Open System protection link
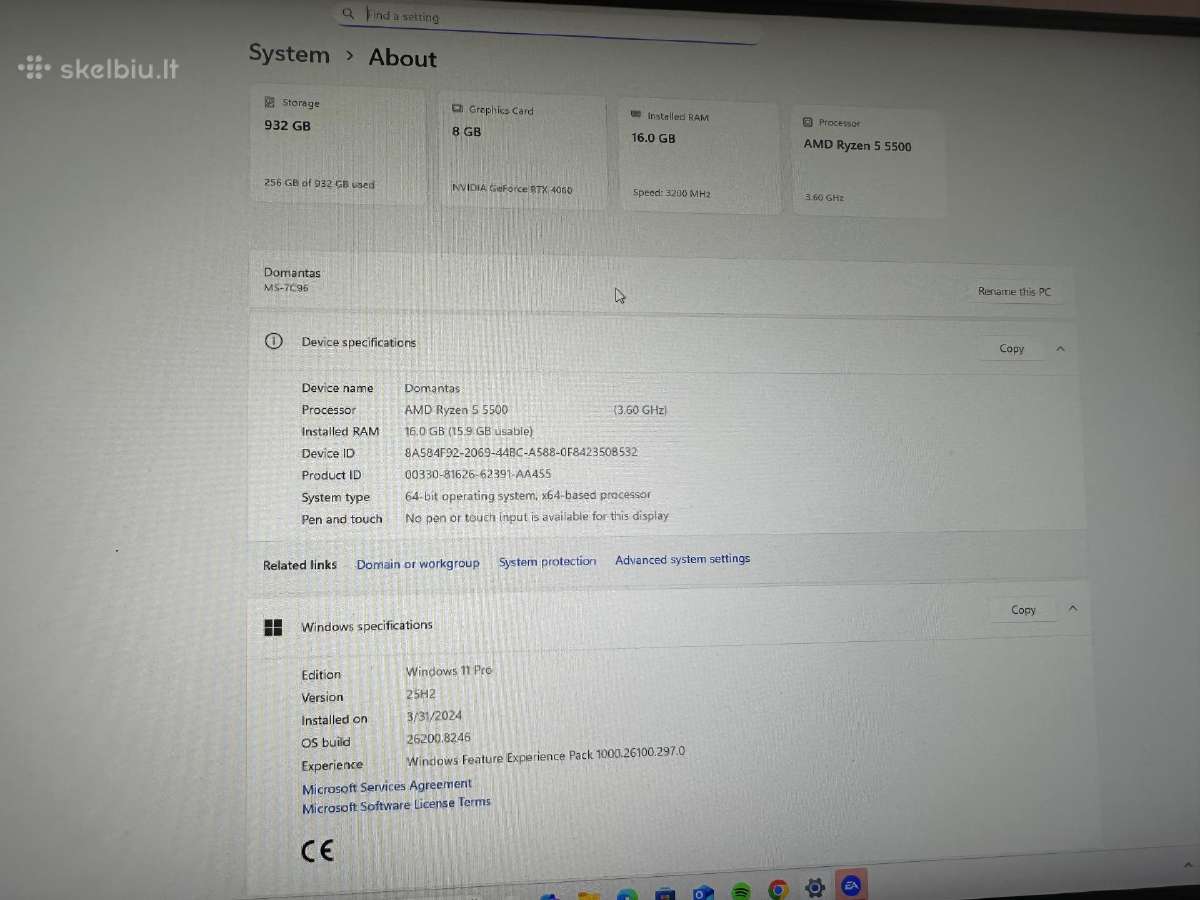This screenshot has width=1200, height=900. [547, 562]
